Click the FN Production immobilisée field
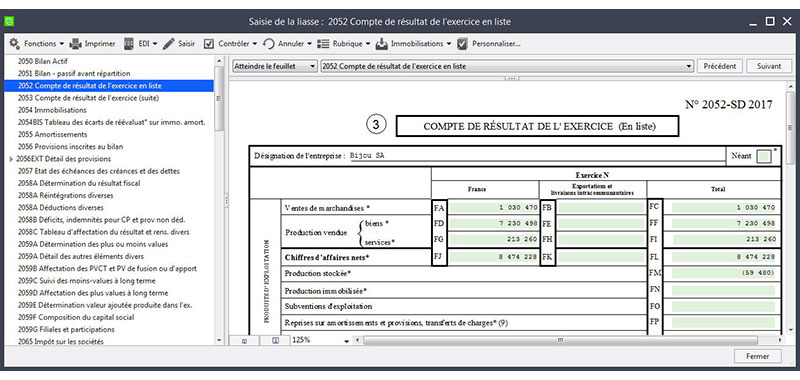 [x=724, y=291]
